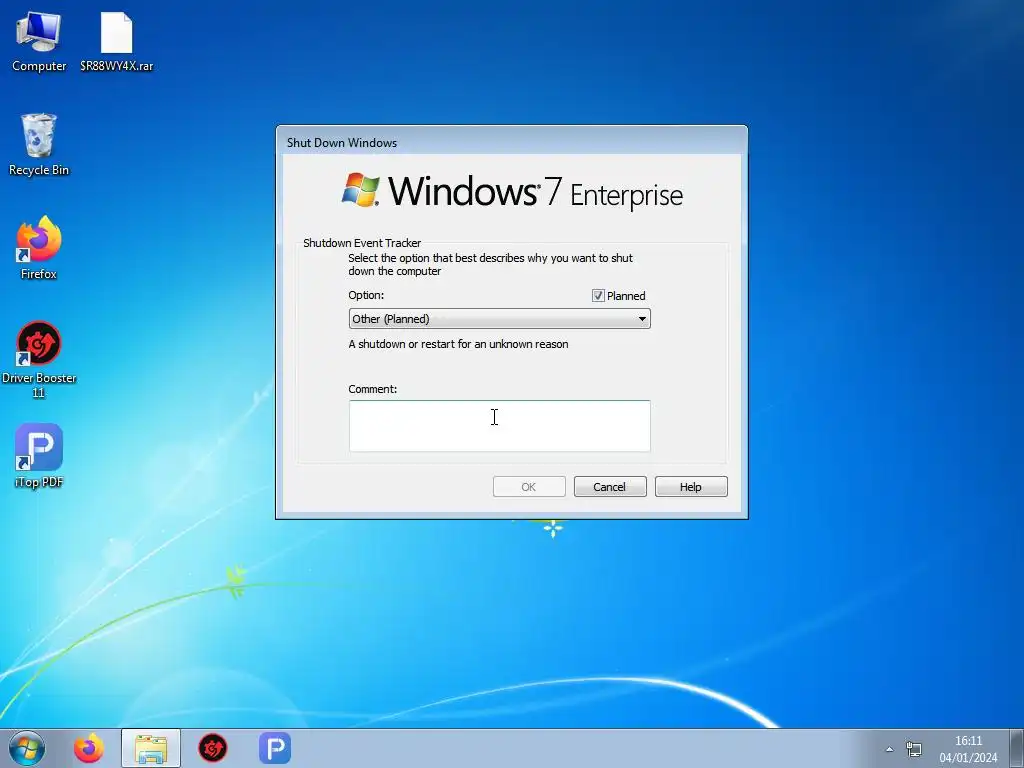Open the Recycle Bin desktop icon
Viewport: 1024px width, 768px height.
coord(39,145)
